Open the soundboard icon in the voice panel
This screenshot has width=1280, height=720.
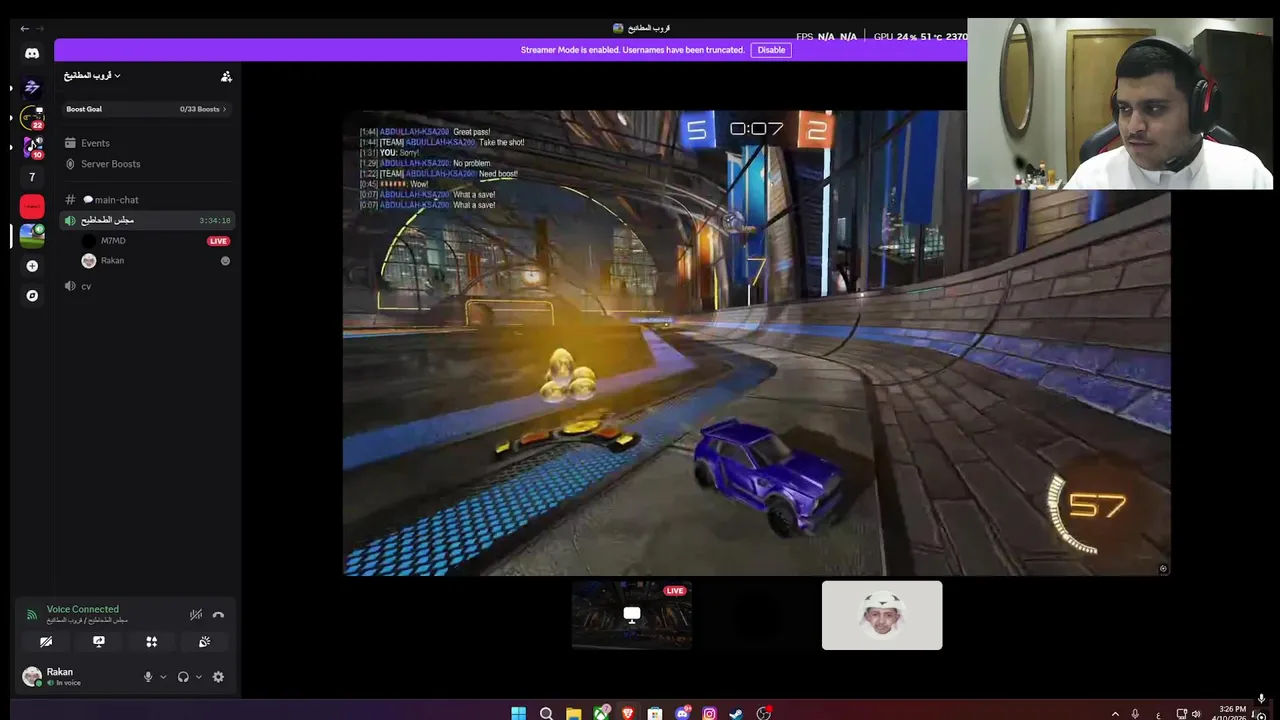click(204, 642)
